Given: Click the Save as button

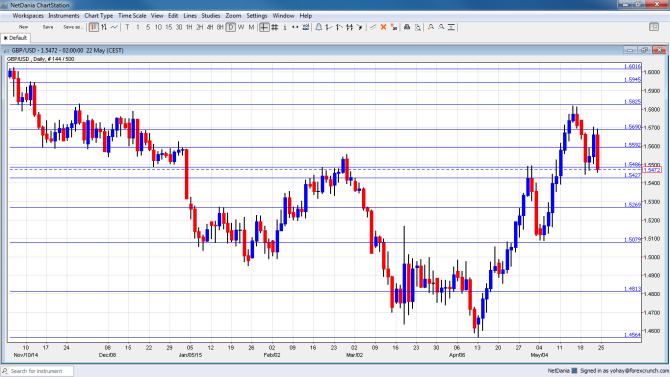Looking at the screenshot, I should pos(72,27).
